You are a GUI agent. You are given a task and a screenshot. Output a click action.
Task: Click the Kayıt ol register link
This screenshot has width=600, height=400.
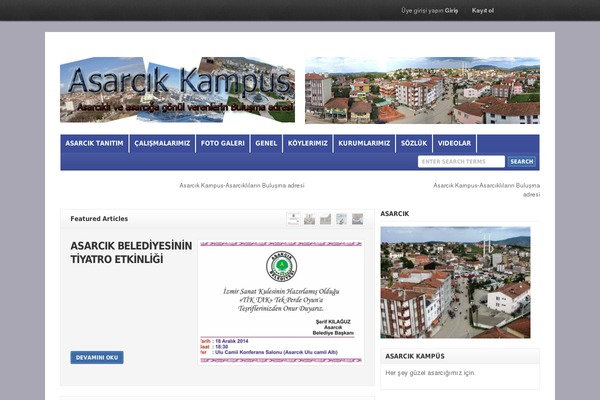(x=483, y=10)
